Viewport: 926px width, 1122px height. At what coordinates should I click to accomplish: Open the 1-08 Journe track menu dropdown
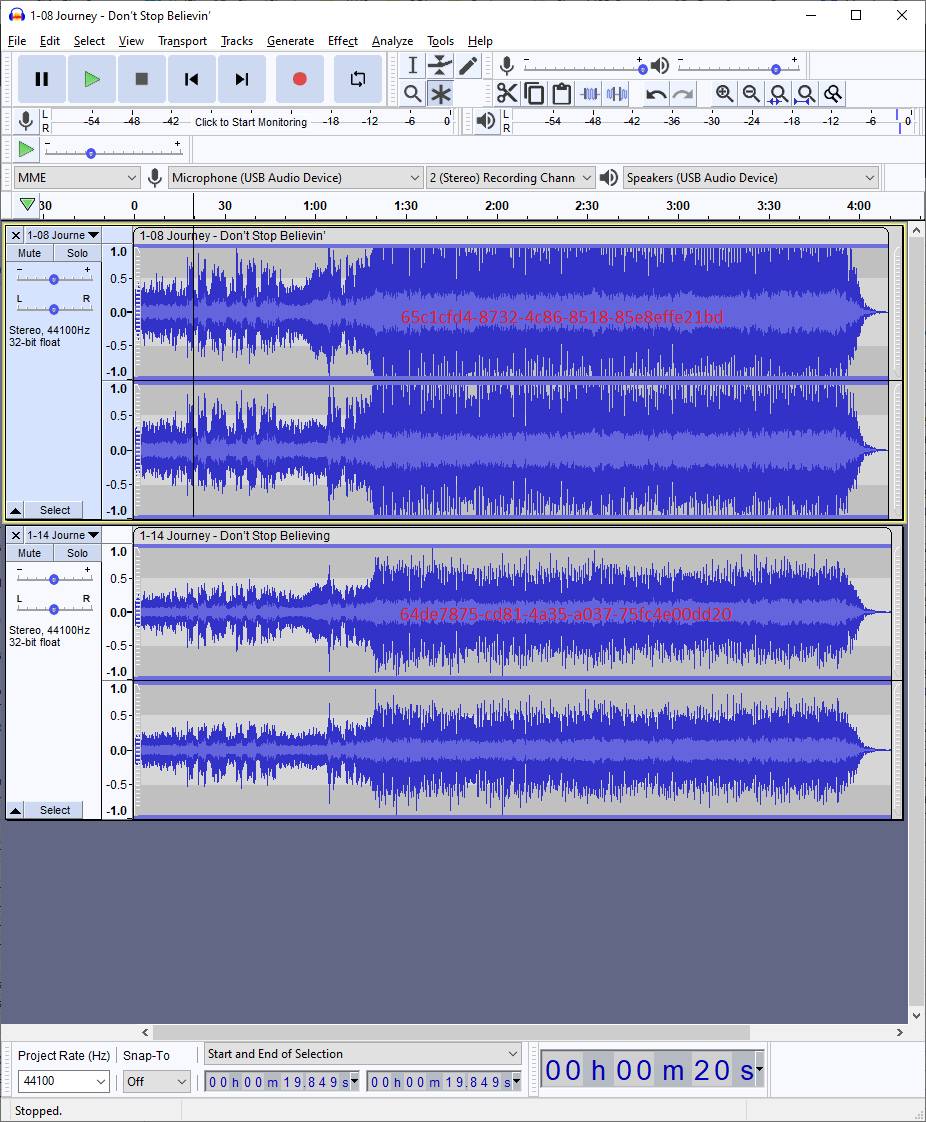tap(63, 235)
